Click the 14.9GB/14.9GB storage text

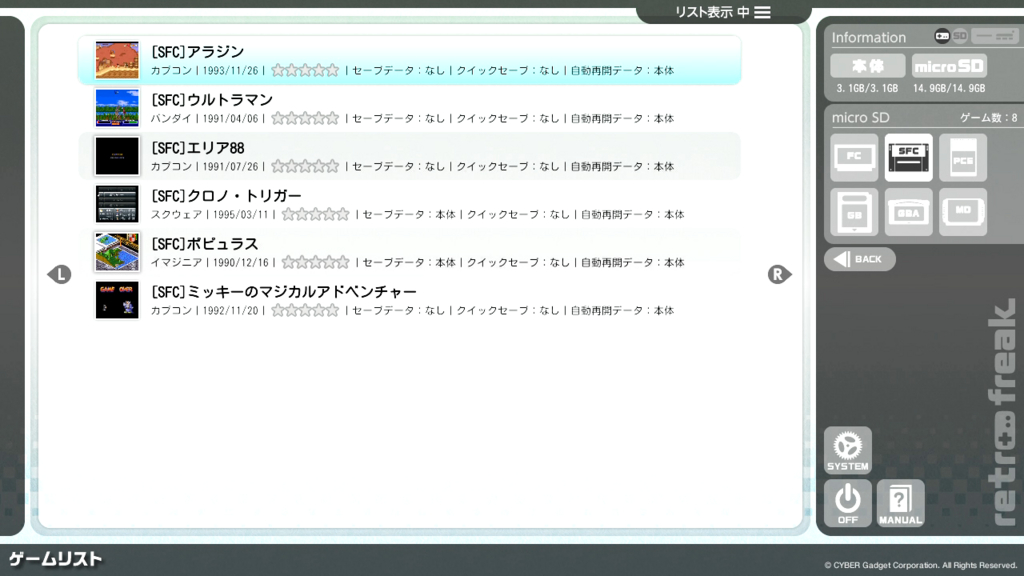tap(949, 88)
